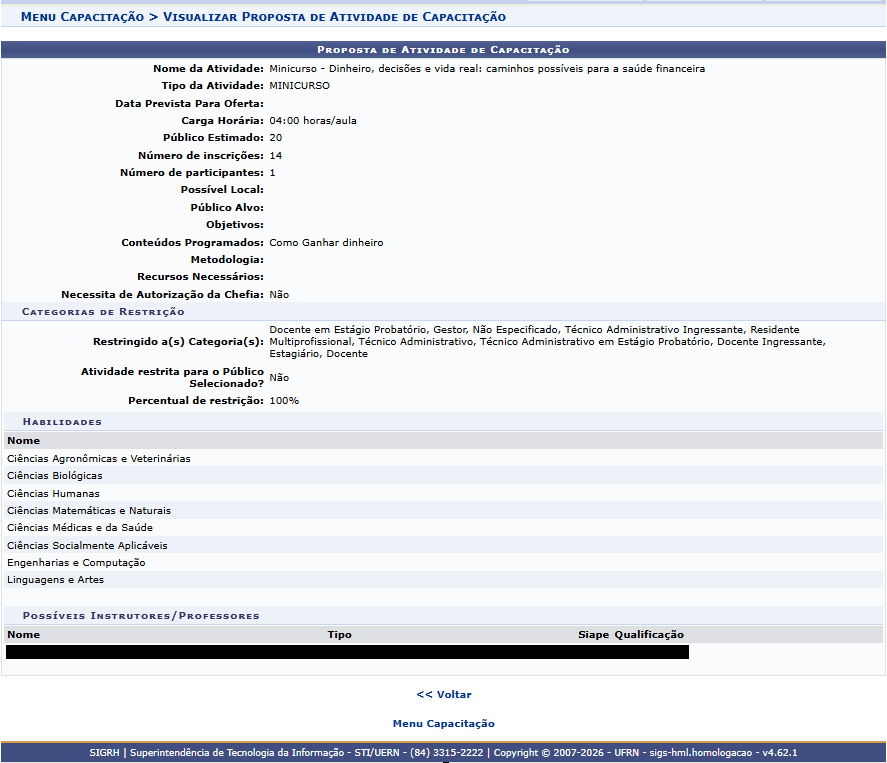Click the 'Qualificação' column header

click(x=649, y=635)
